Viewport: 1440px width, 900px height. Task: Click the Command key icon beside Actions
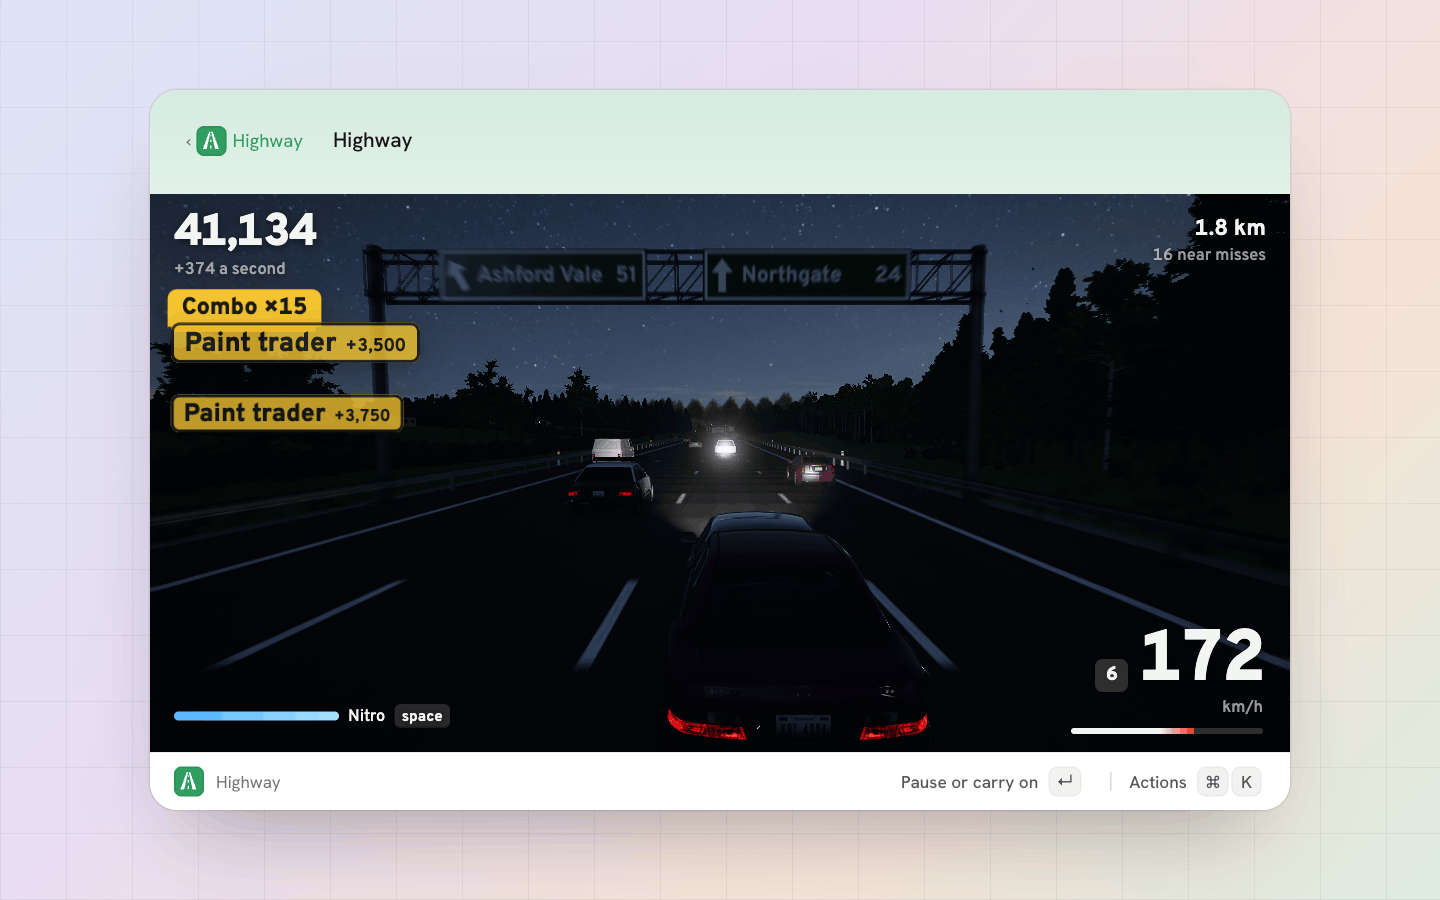[1212, 782]
